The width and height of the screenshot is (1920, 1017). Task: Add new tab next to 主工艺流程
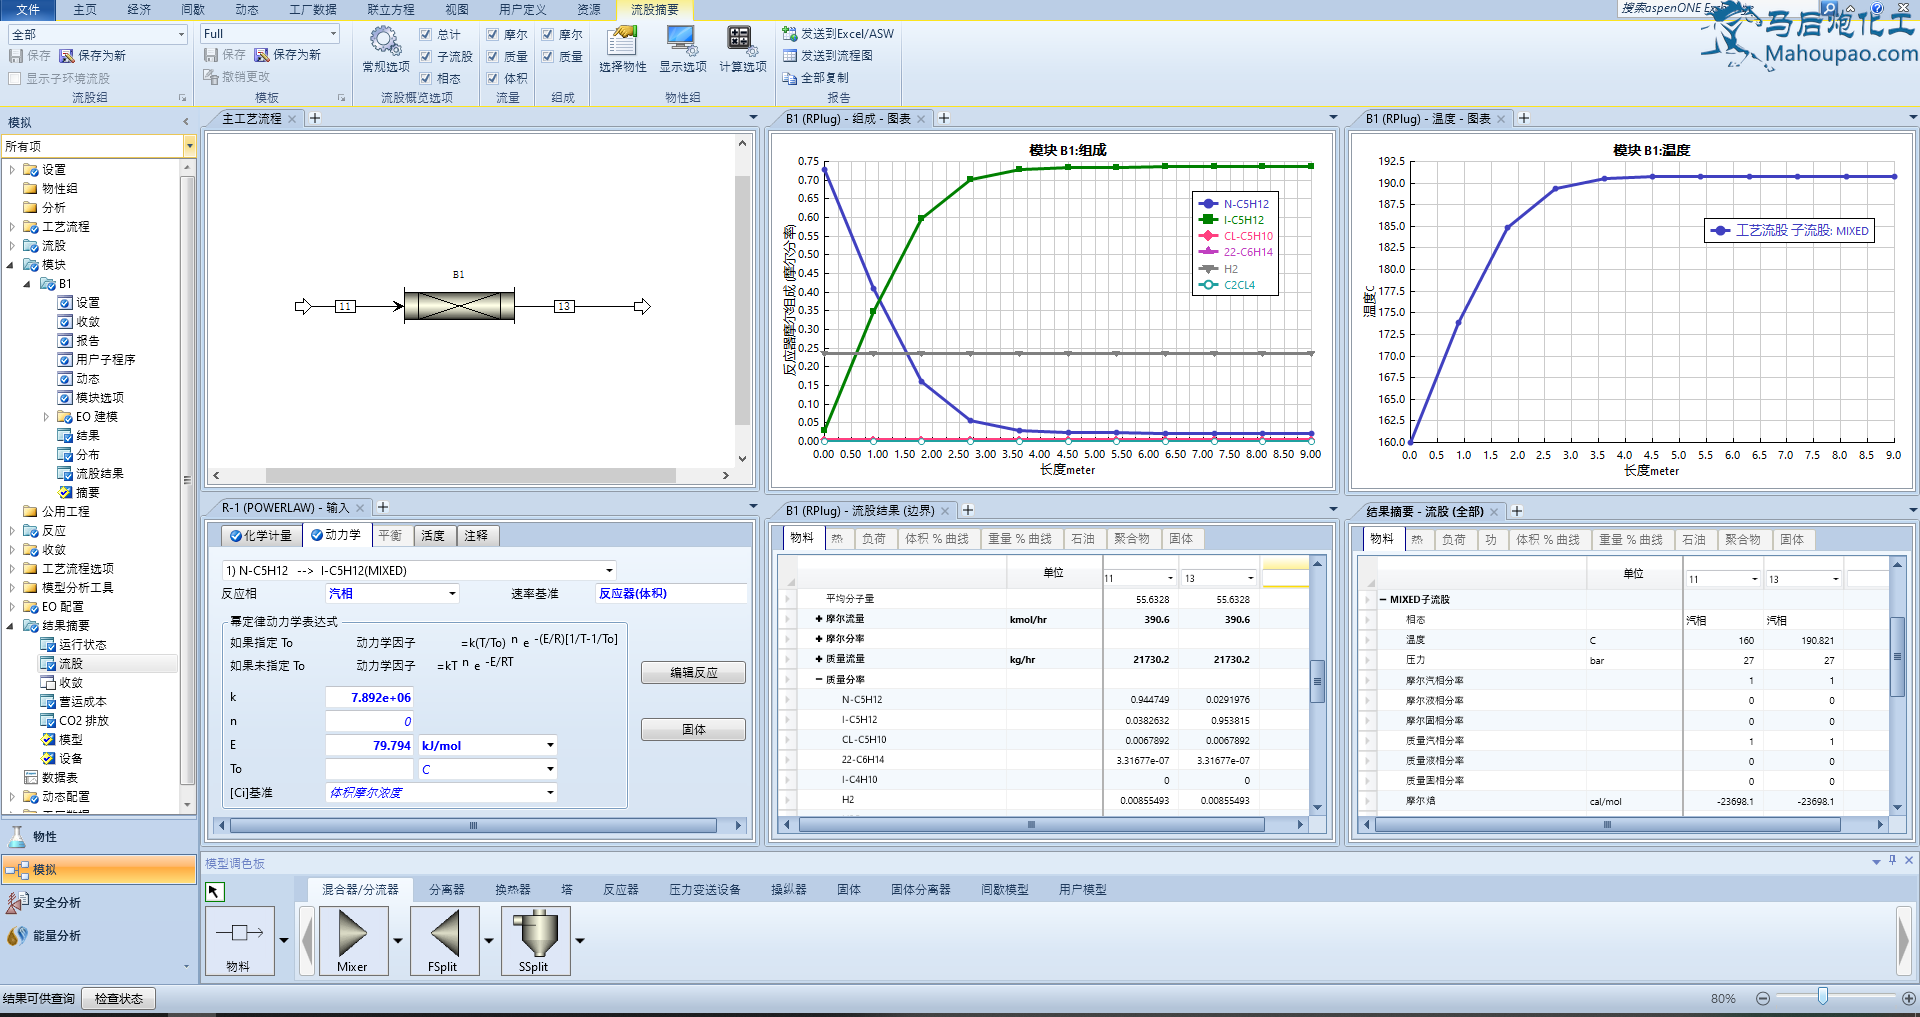[x=314, y=118]
